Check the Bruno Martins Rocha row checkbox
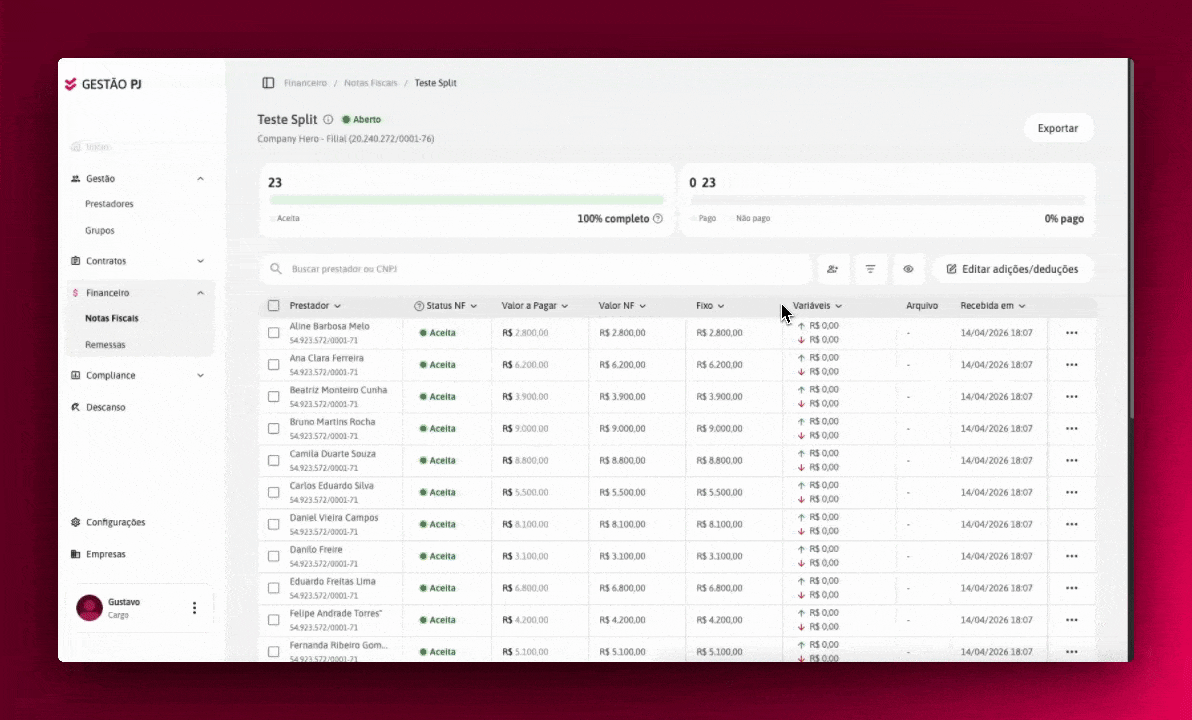Screen dimensions: 1192x720 274,429
